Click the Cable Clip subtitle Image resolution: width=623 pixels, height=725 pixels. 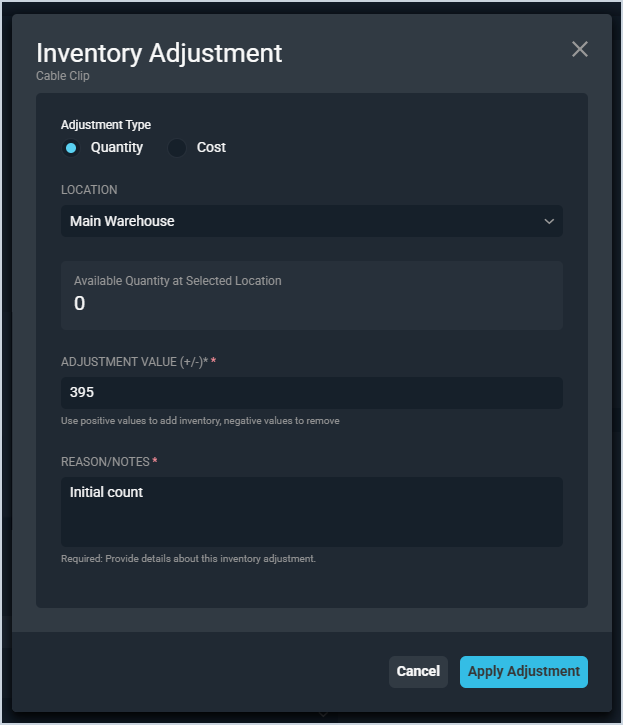[62, 75]
